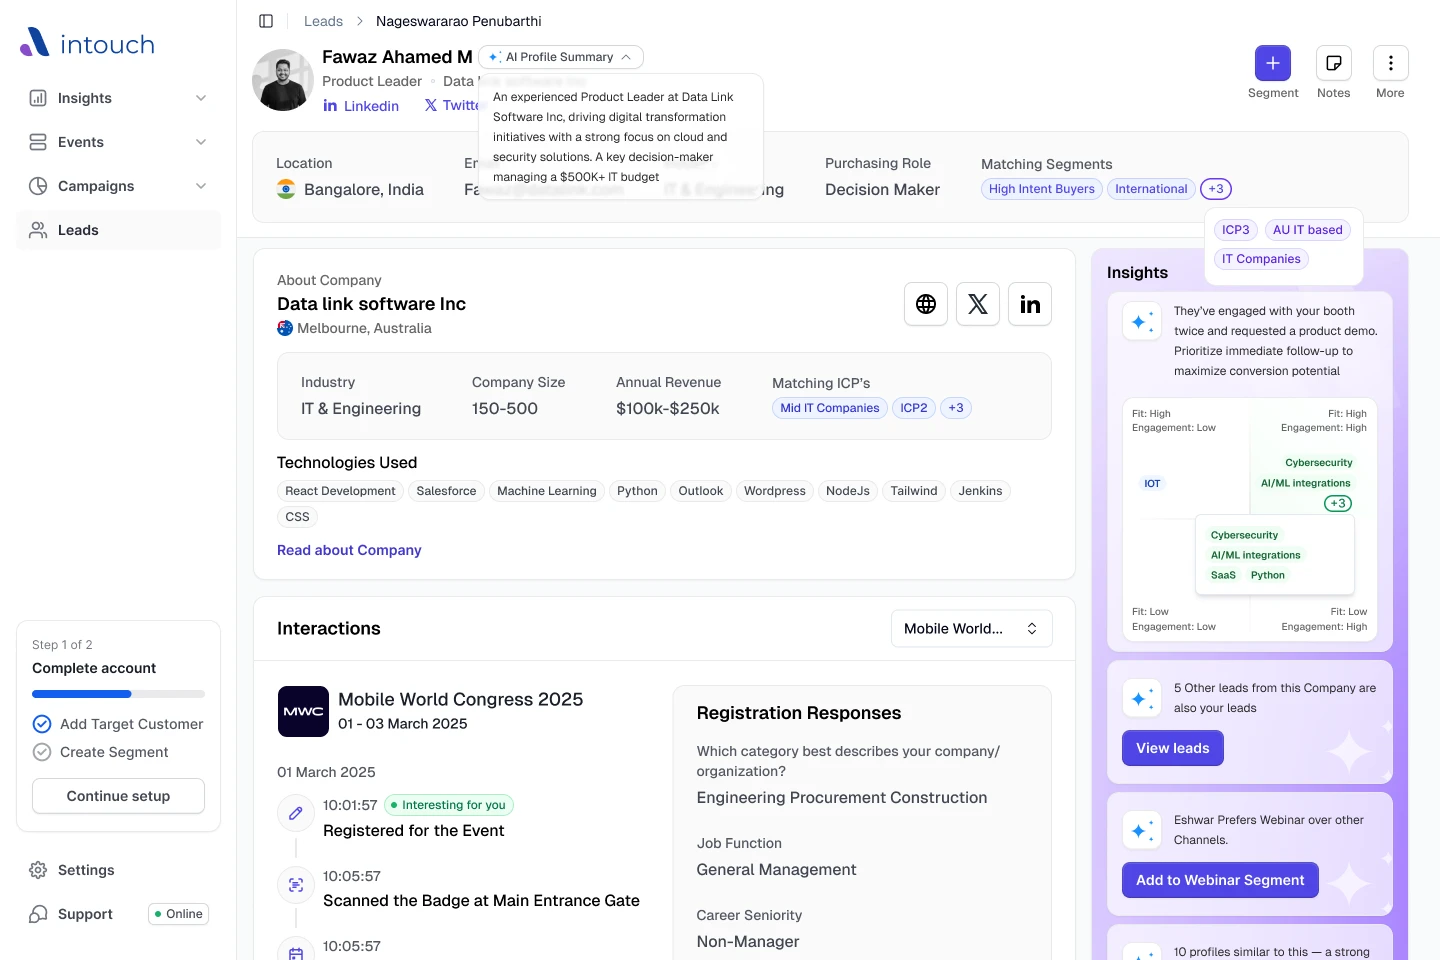The height and width of the screenshot is (960, 1440).
Task: Expand the Events menu chevron
Action: [x=201, y=142]
